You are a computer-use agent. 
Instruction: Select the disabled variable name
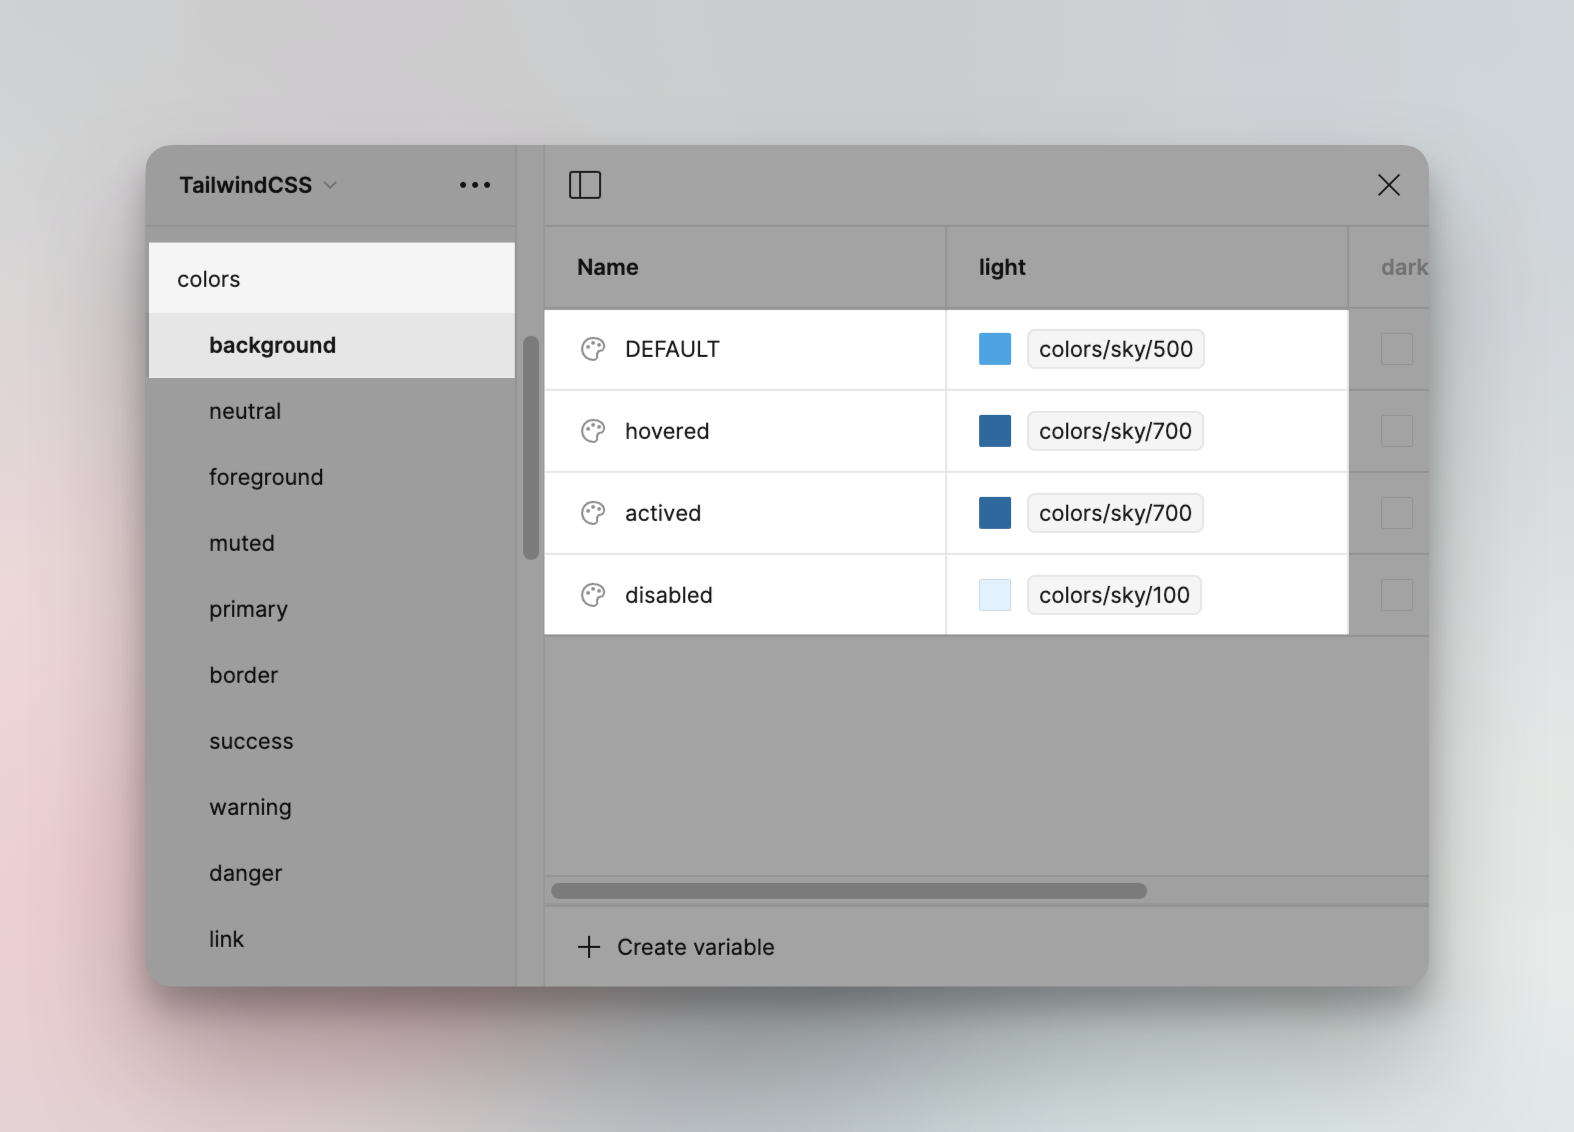(x=669, y=595)
